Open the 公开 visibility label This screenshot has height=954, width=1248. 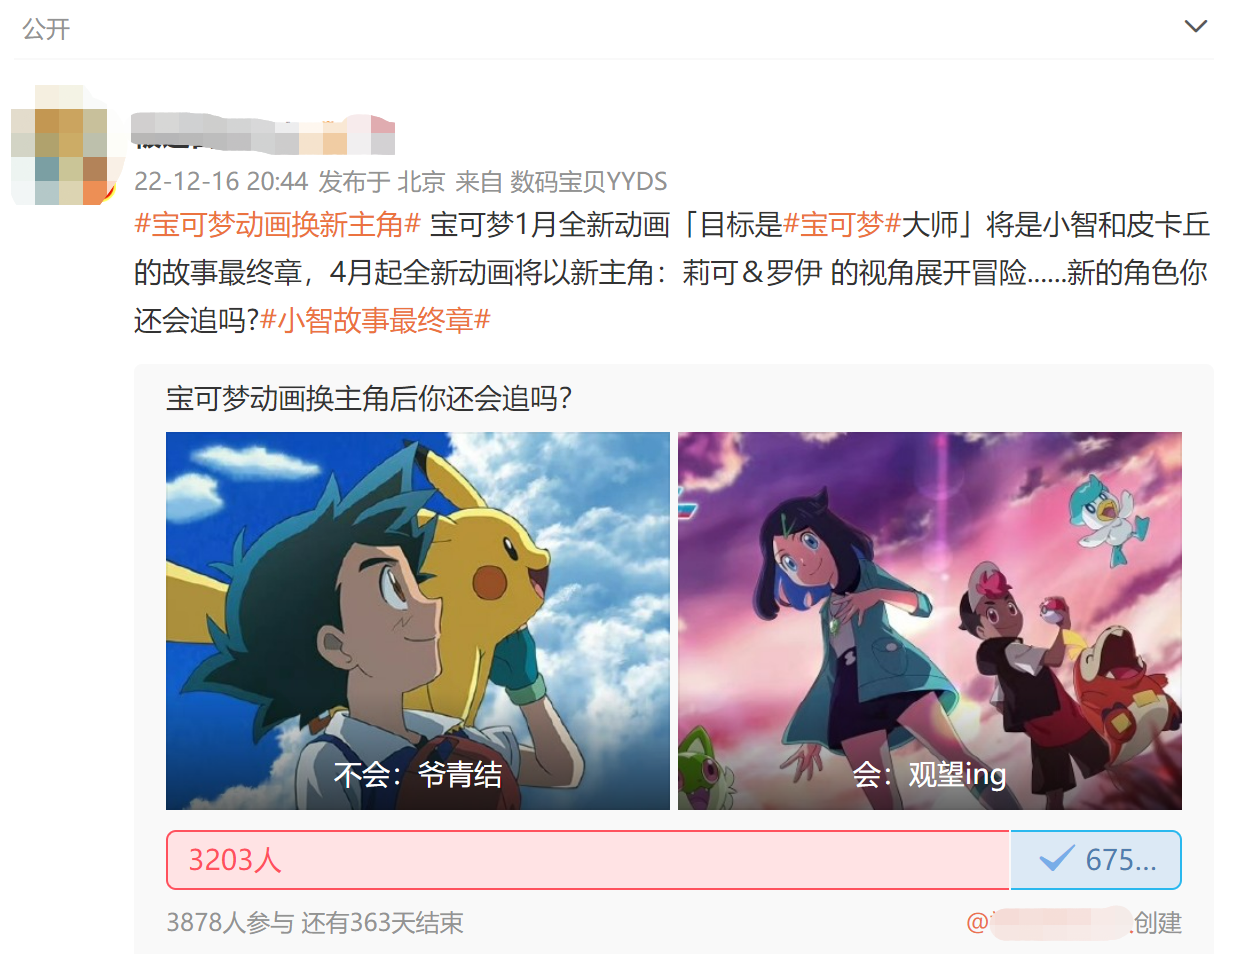[46, 29]
